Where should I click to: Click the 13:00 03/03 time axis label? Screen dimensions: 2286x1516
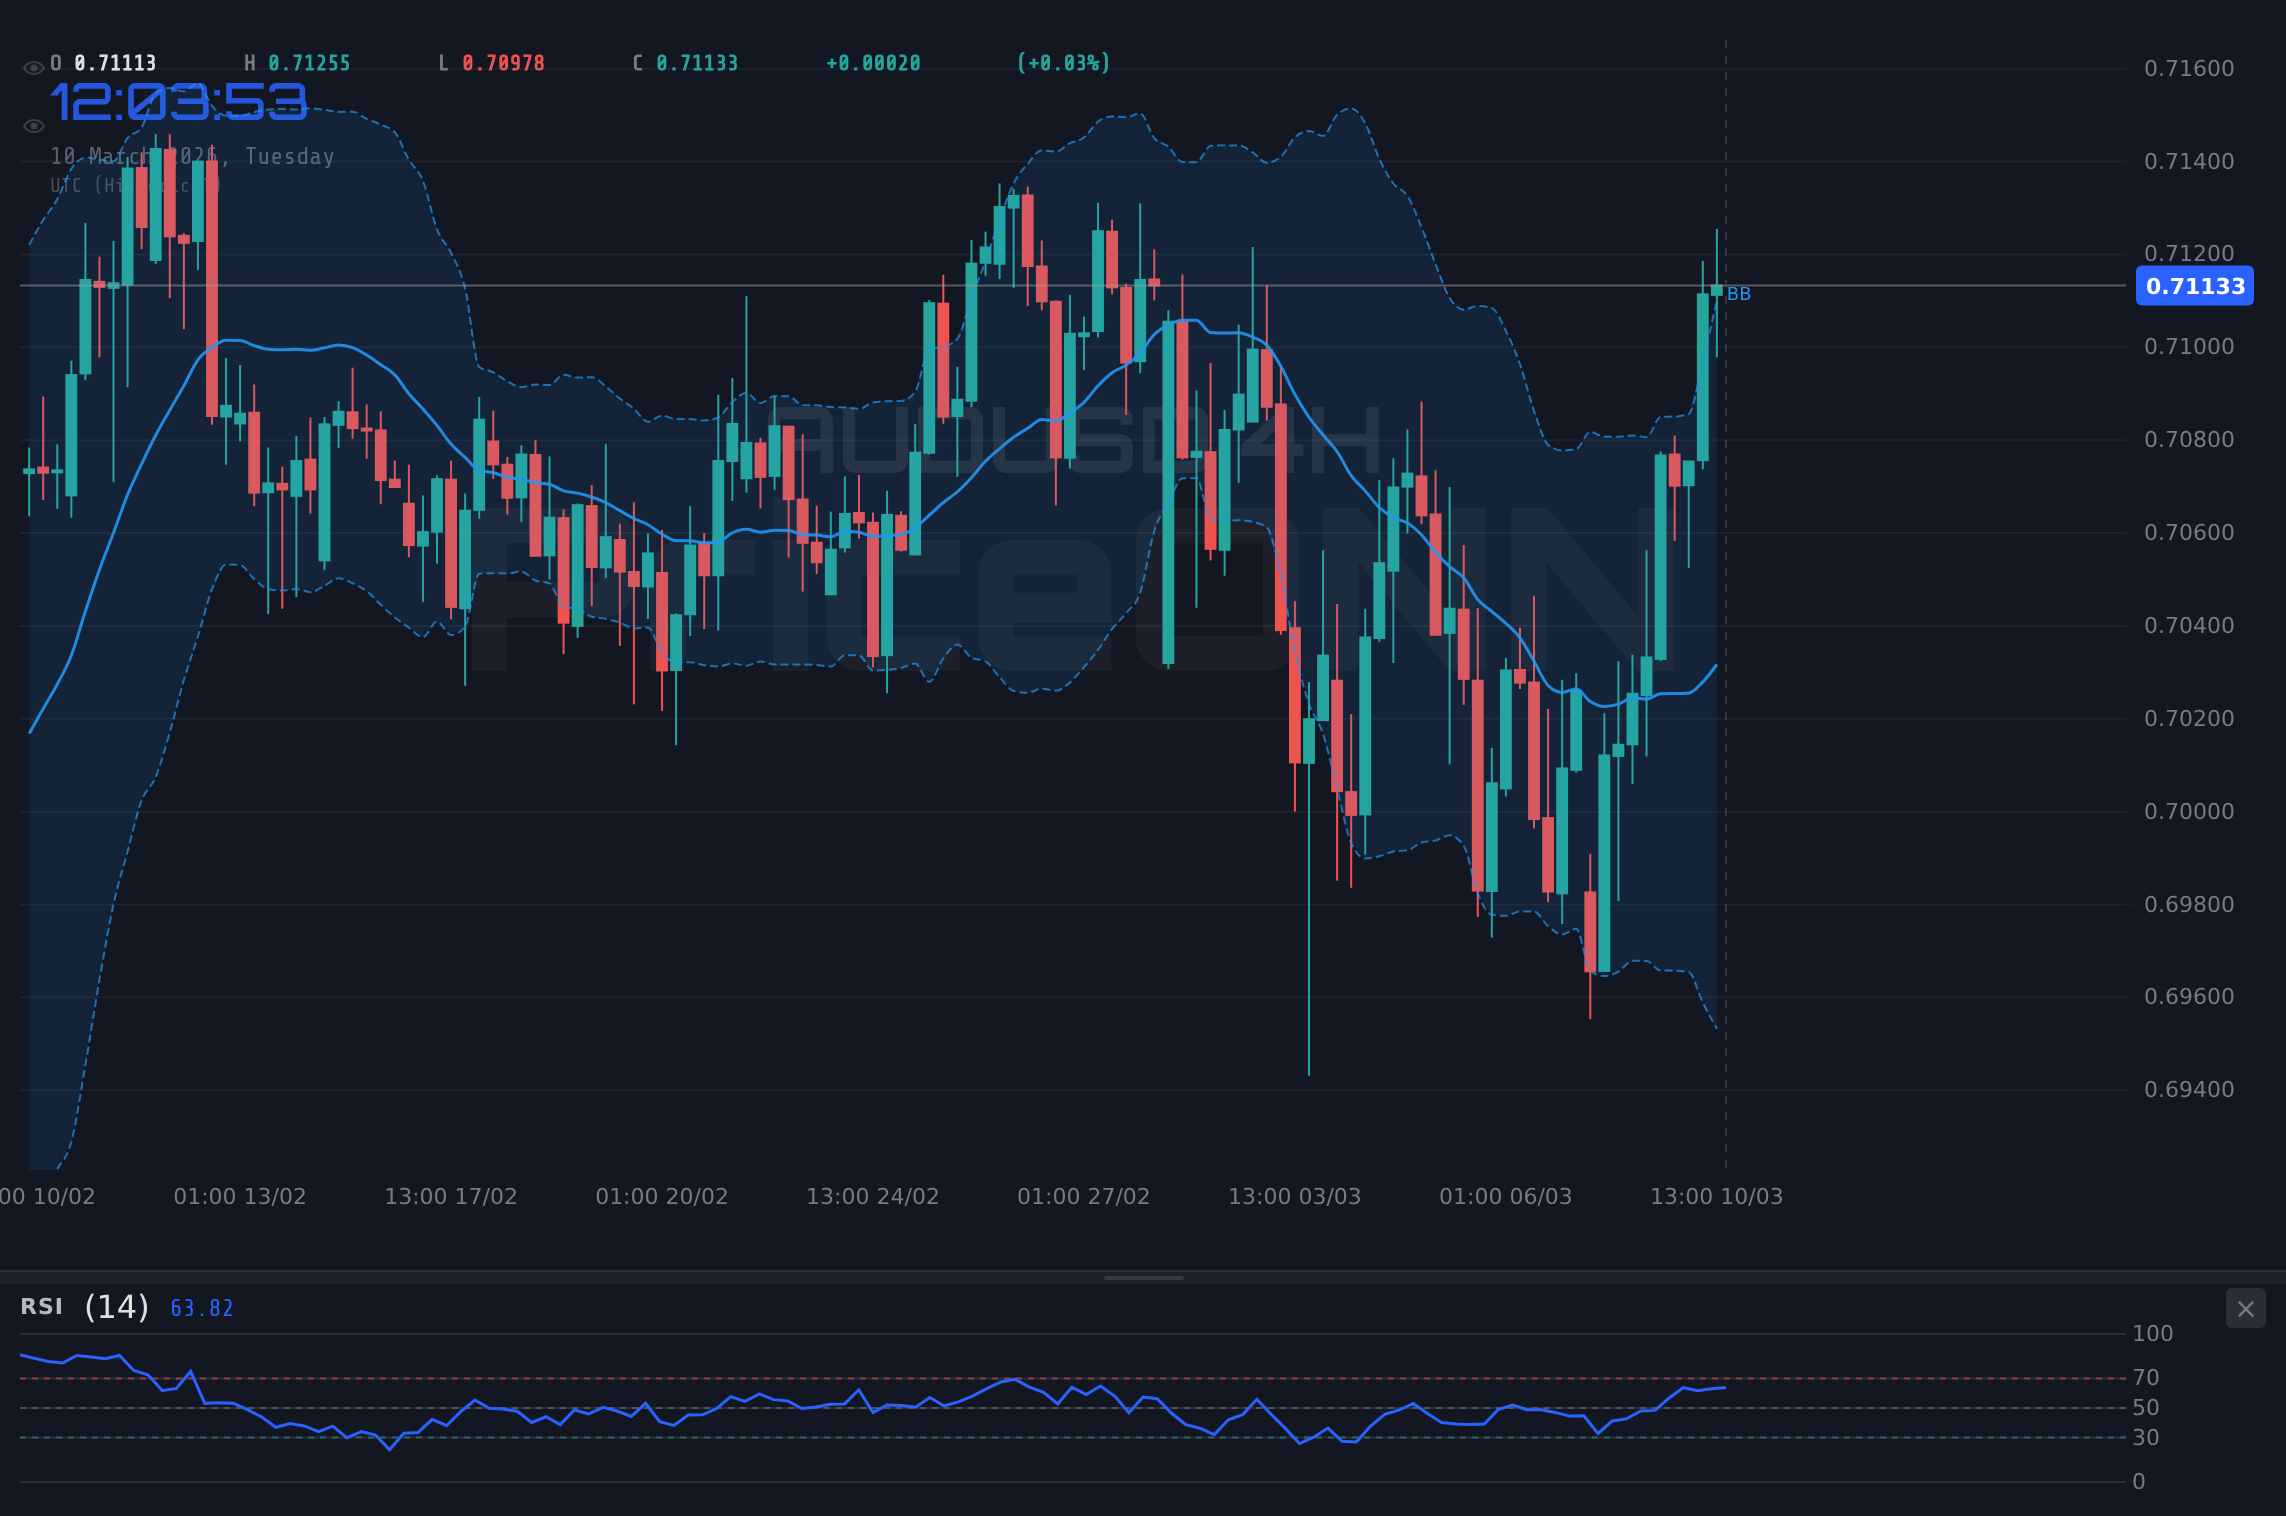(x=1295, y=1197)
